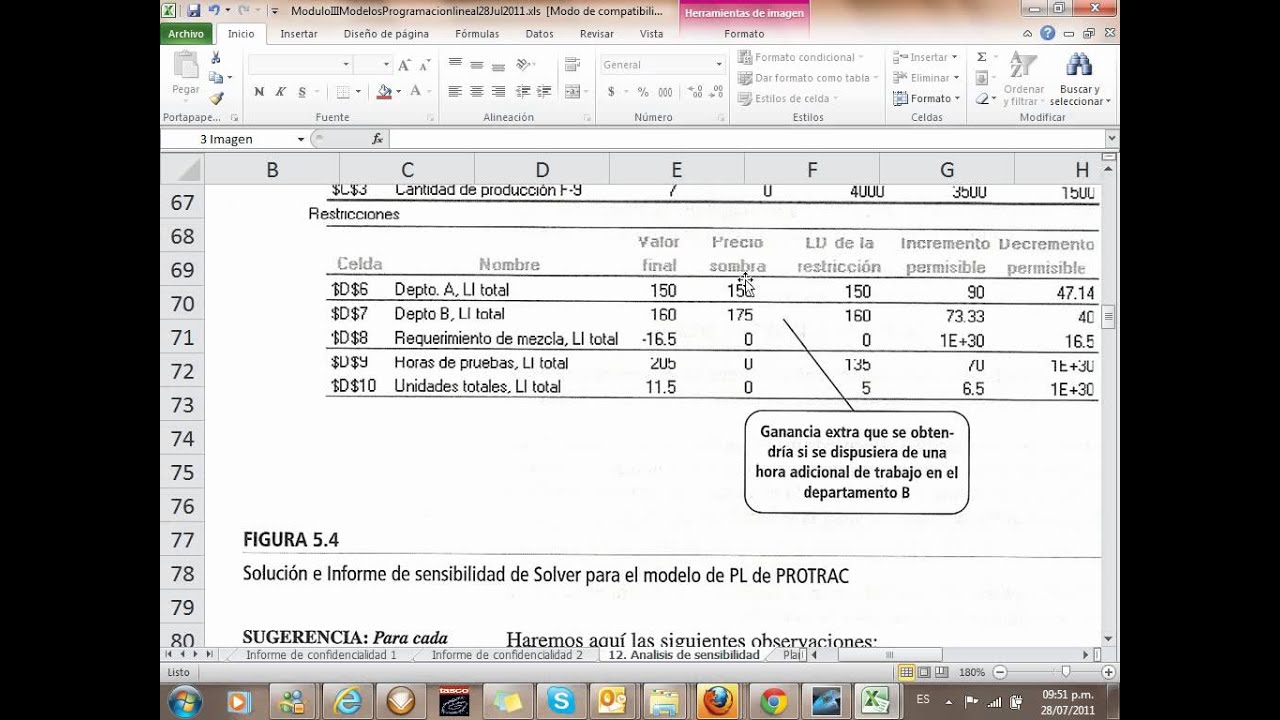The width and height of the screenshot is (1280, 720).
Task: Open the Datos ribbon tab
Action: click(539, 34)
